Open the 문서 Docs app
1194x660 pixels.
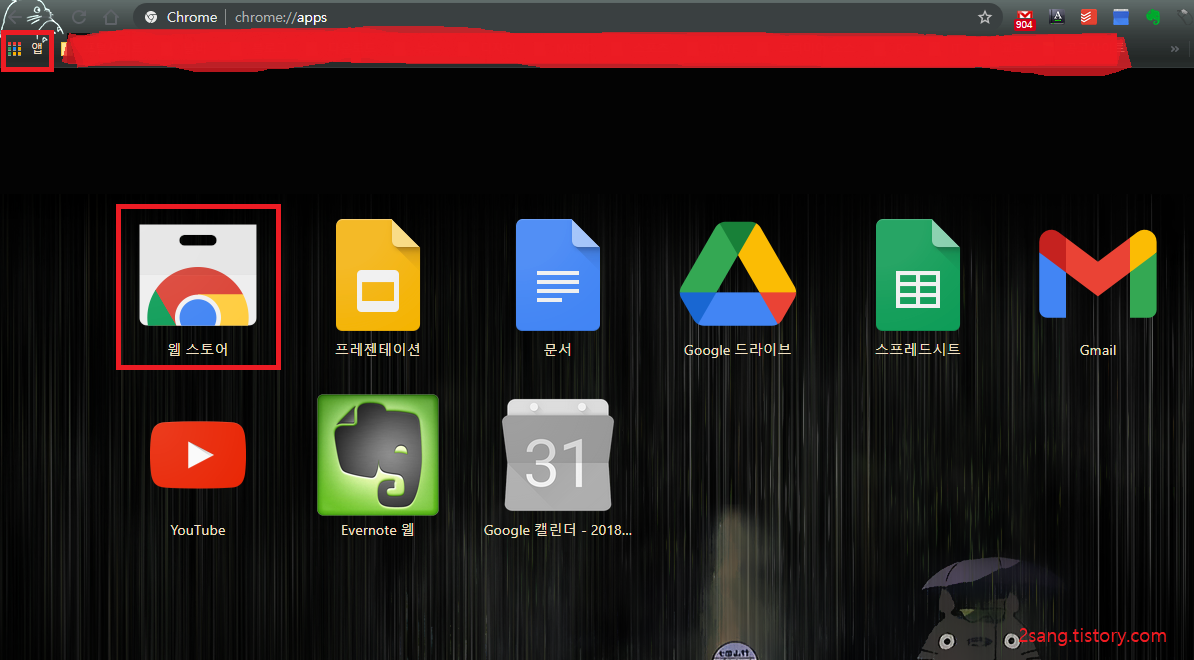tap(557, 289)
